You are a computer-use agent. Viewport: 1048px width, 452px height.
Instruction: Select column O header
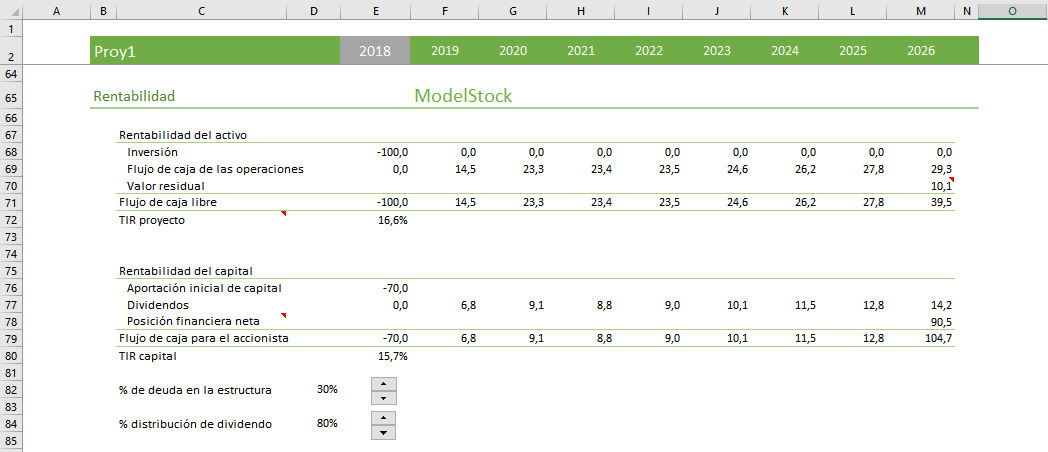coord(1012,11)
